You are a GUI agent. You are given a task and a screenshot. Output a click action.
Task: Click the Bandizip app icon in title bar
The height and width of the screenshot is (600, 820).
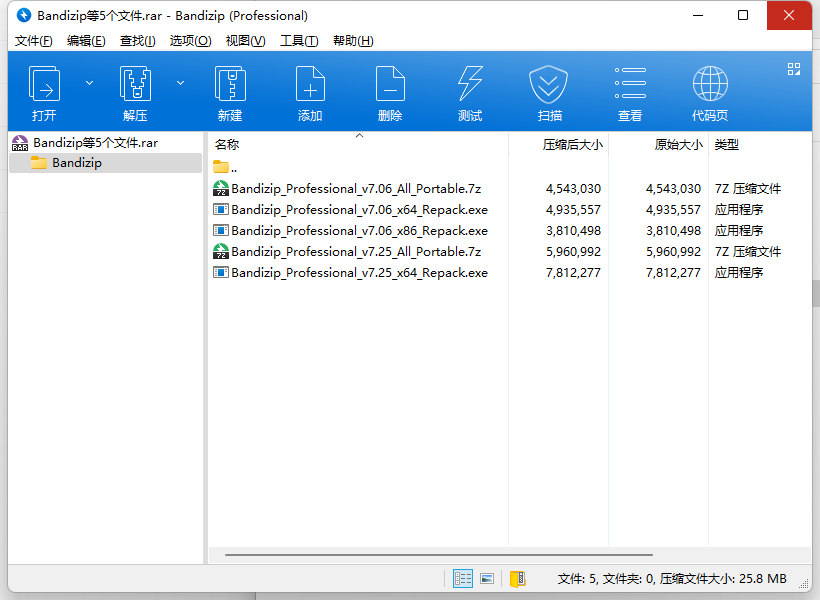[24, 15]
